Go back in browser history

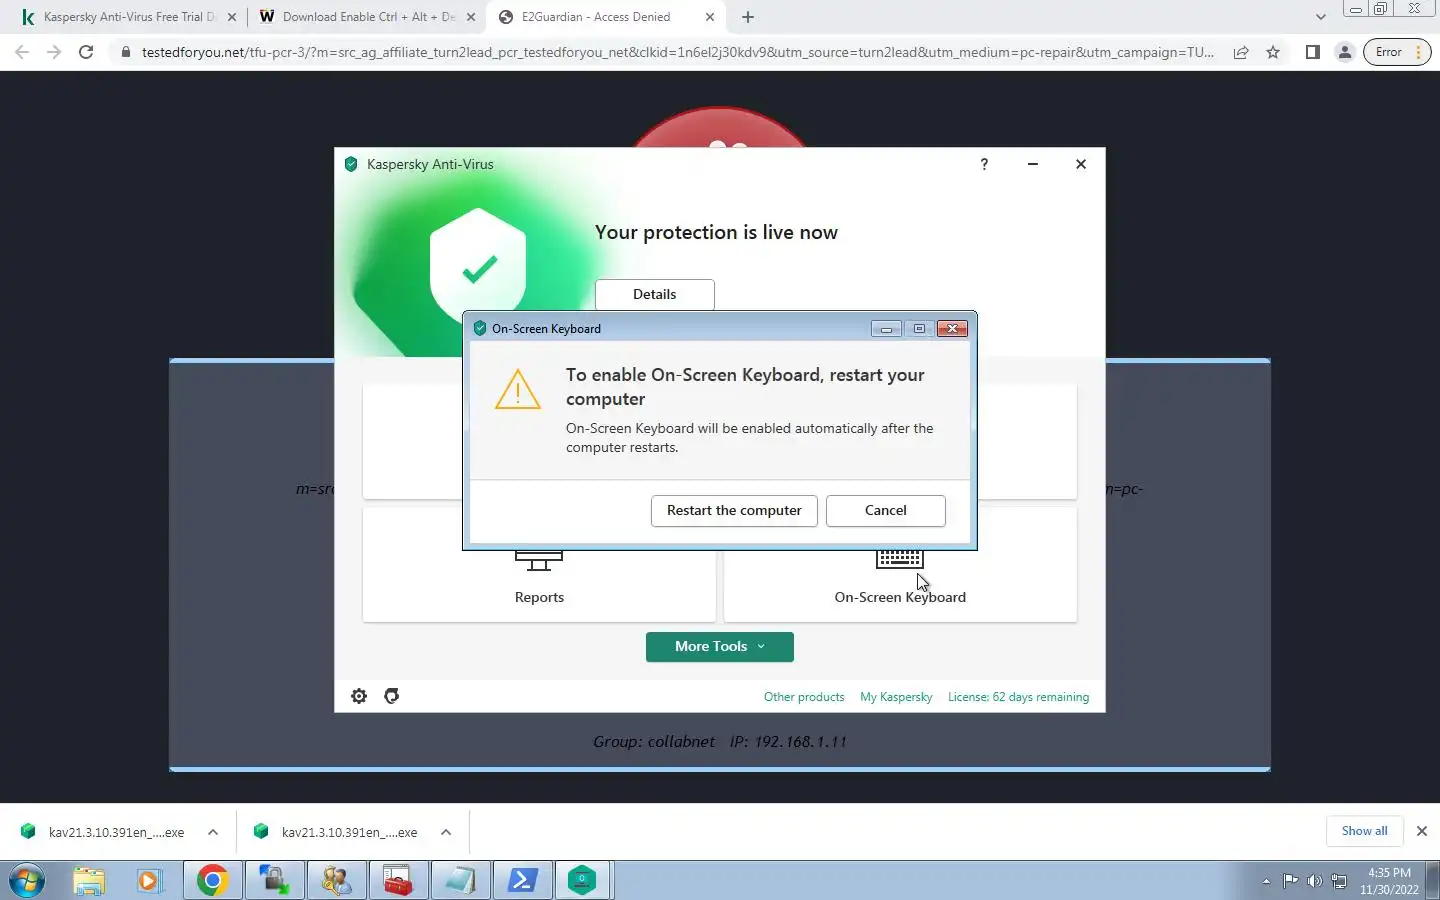pyautogui.click(x=22, y=52)
